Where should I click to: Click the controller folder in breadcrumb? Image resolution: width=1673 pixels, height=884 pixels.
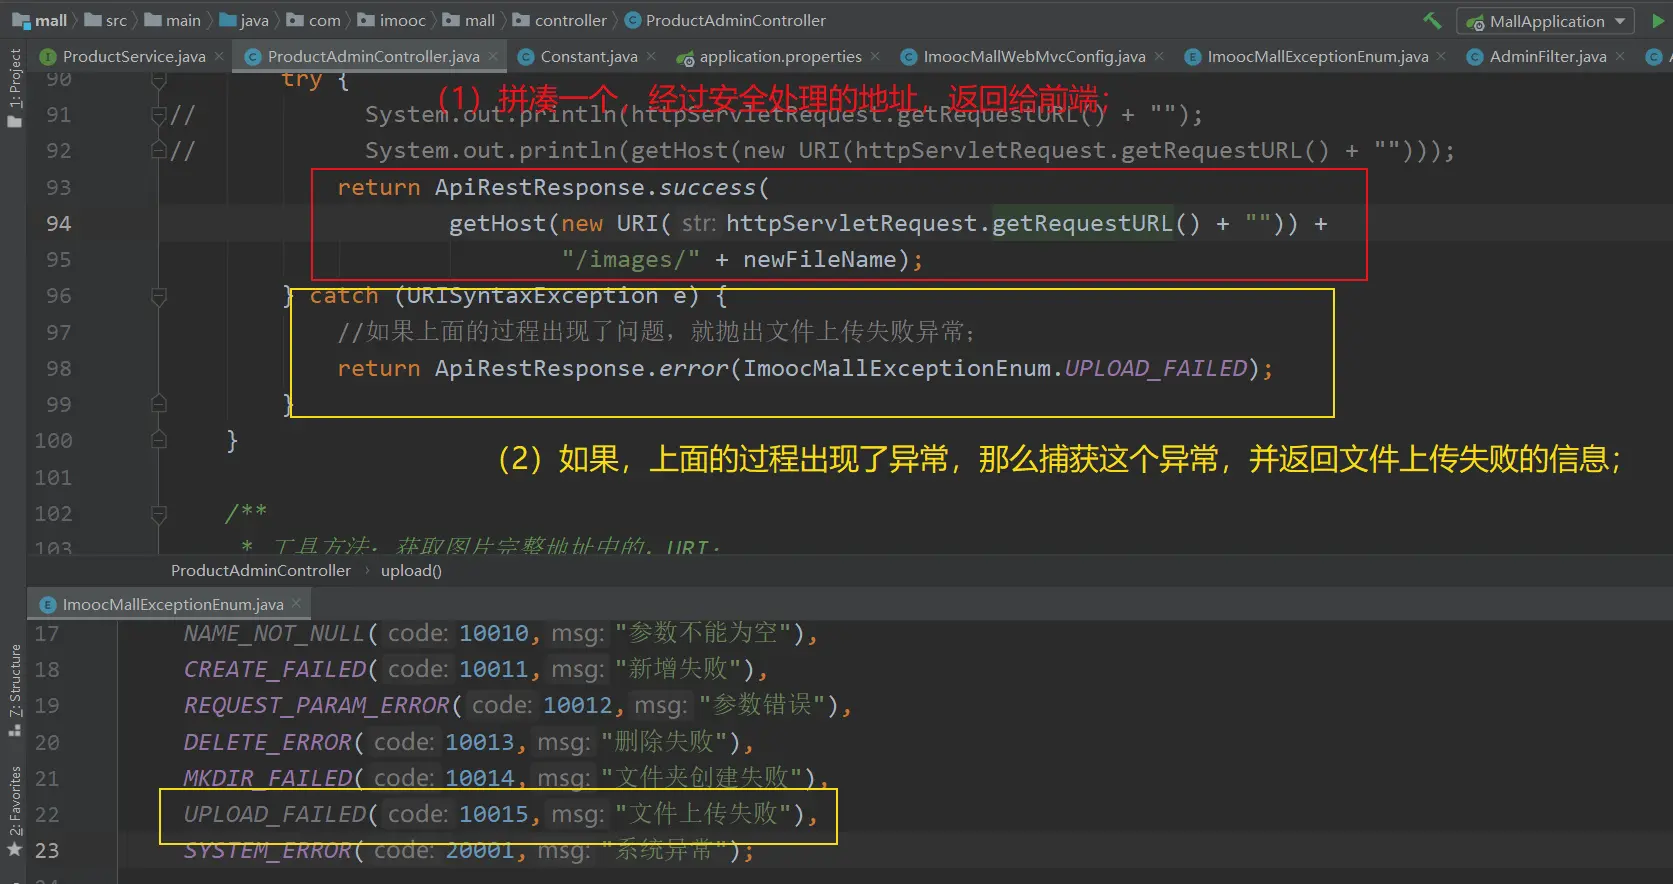[x=570, y=20]
